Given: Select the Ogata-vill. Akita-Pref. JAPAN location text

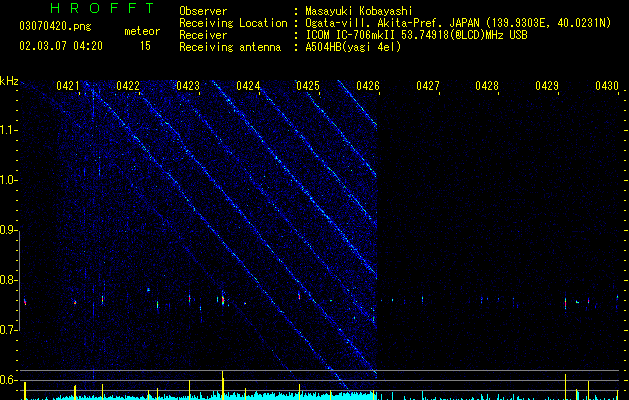Looking at the screenshot, I should click(x=392, y=23).
